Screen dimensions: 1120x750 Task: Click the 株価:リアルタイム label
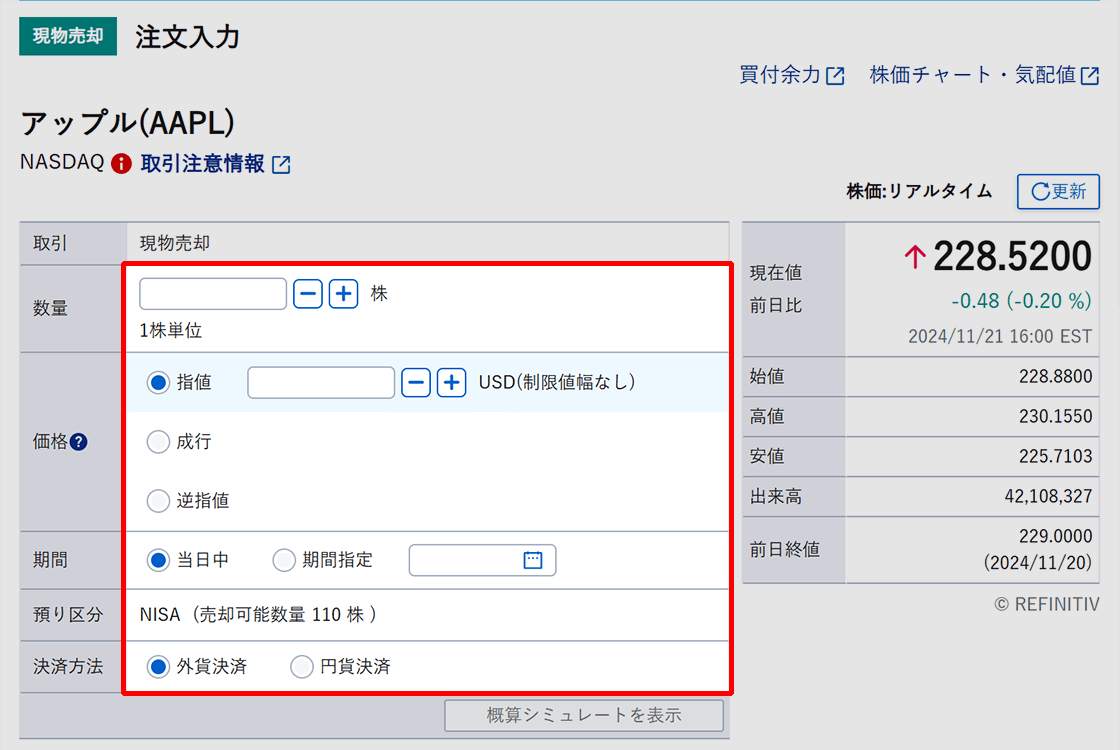pos(919,191)
